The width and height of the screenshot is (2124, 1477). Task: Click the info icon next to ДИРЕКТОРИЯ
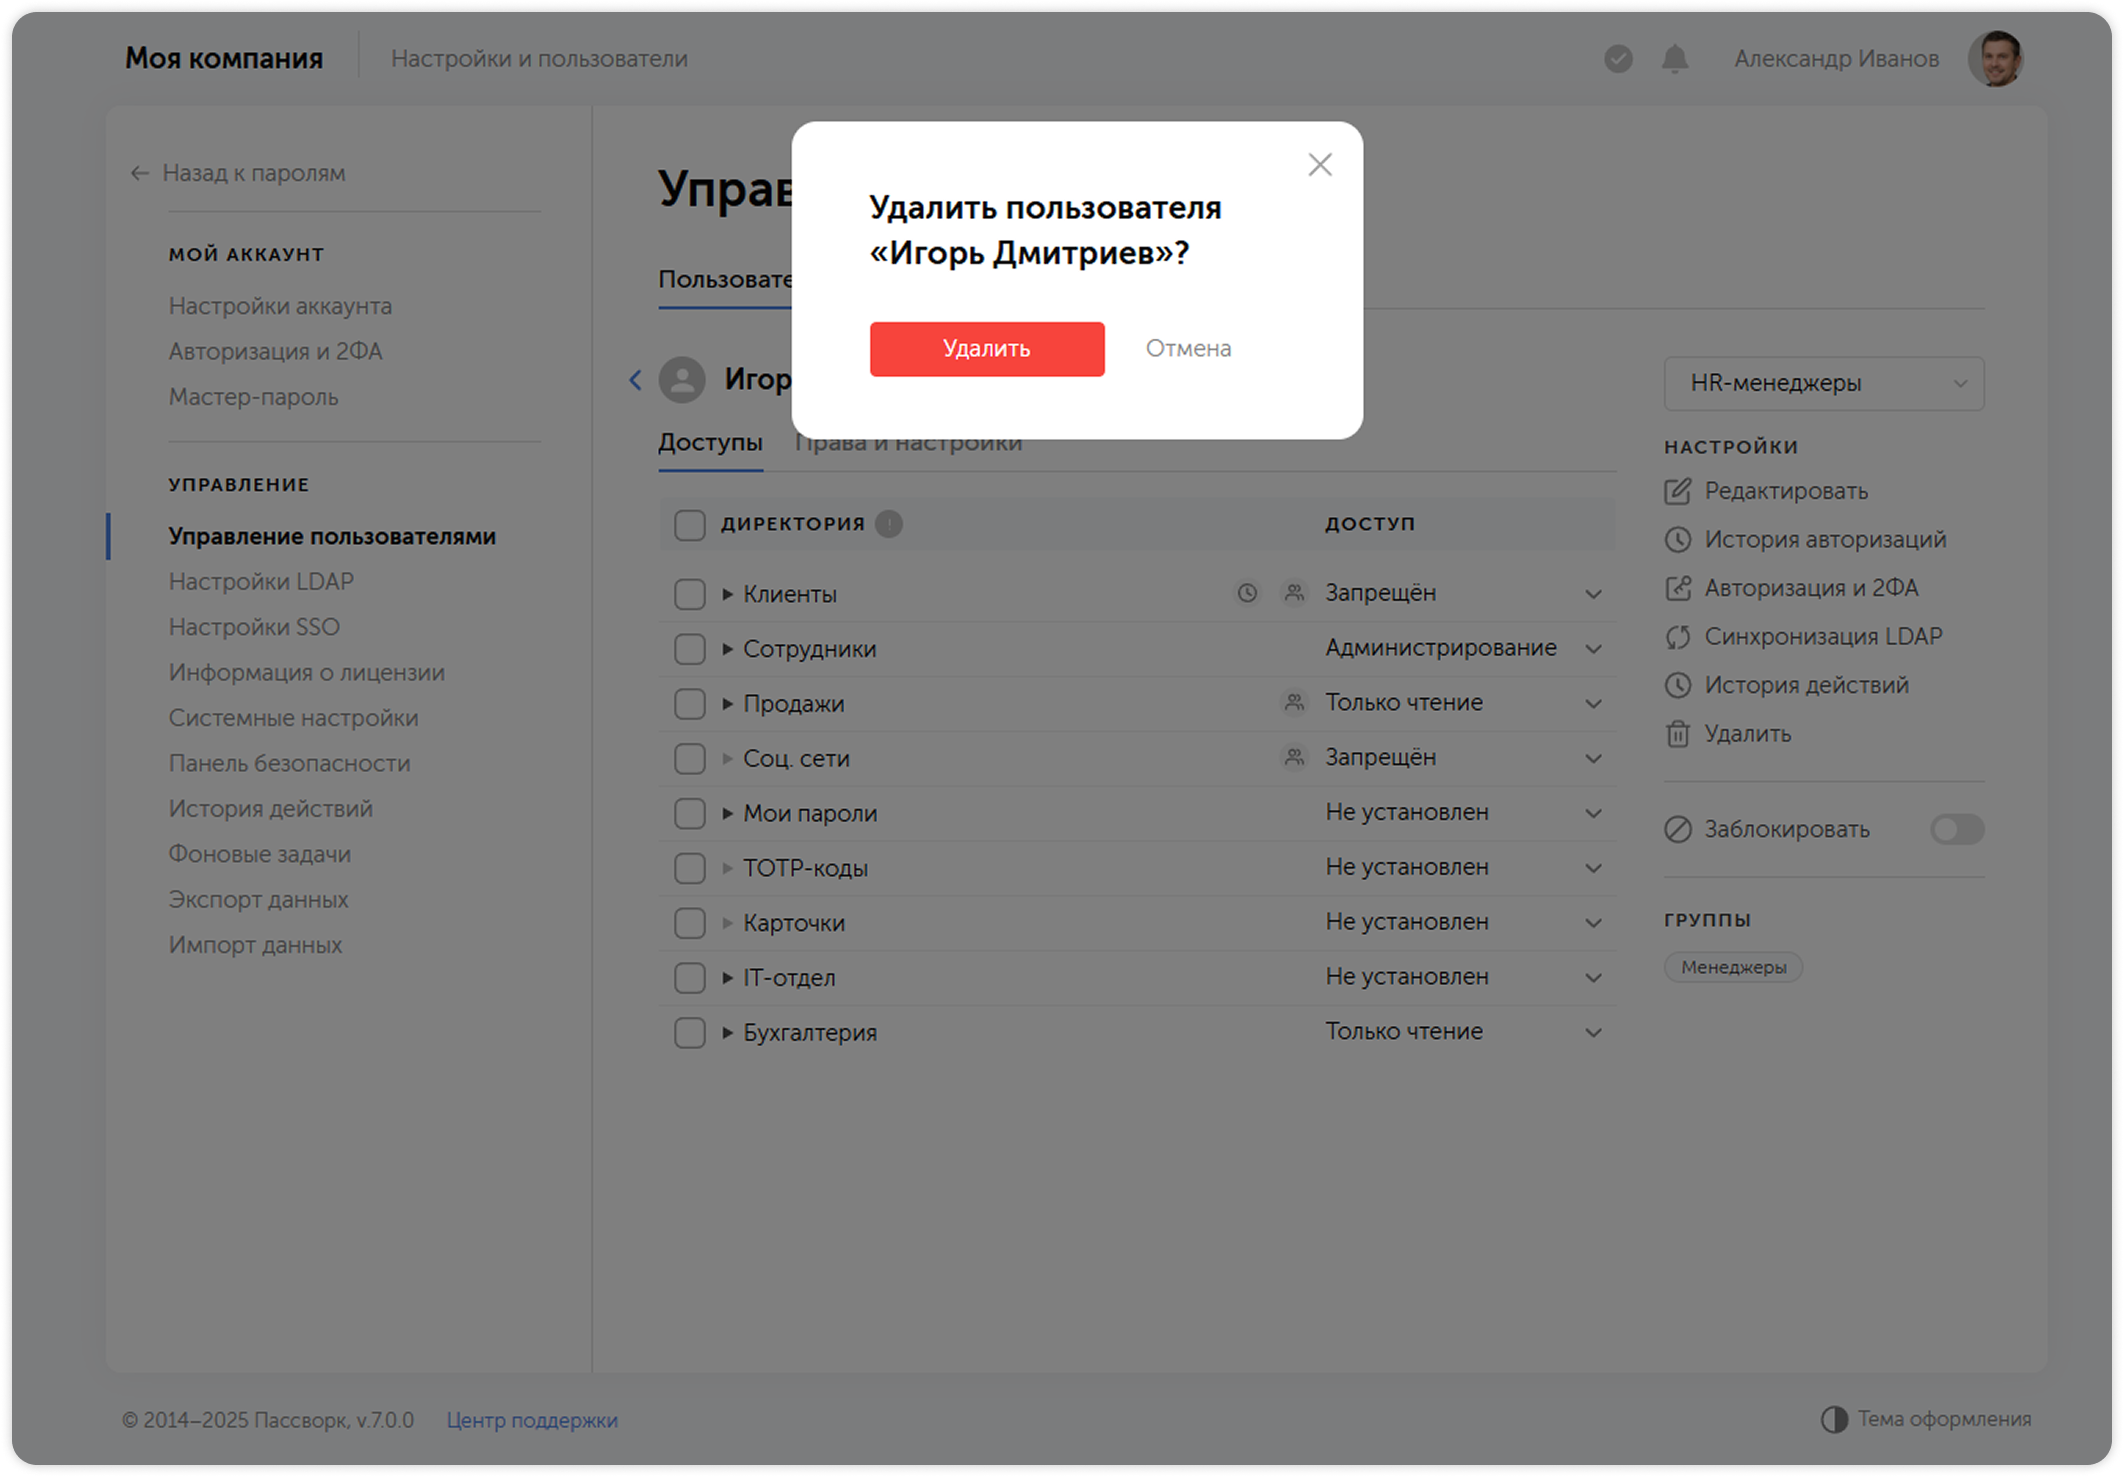(x=888, y=524)
